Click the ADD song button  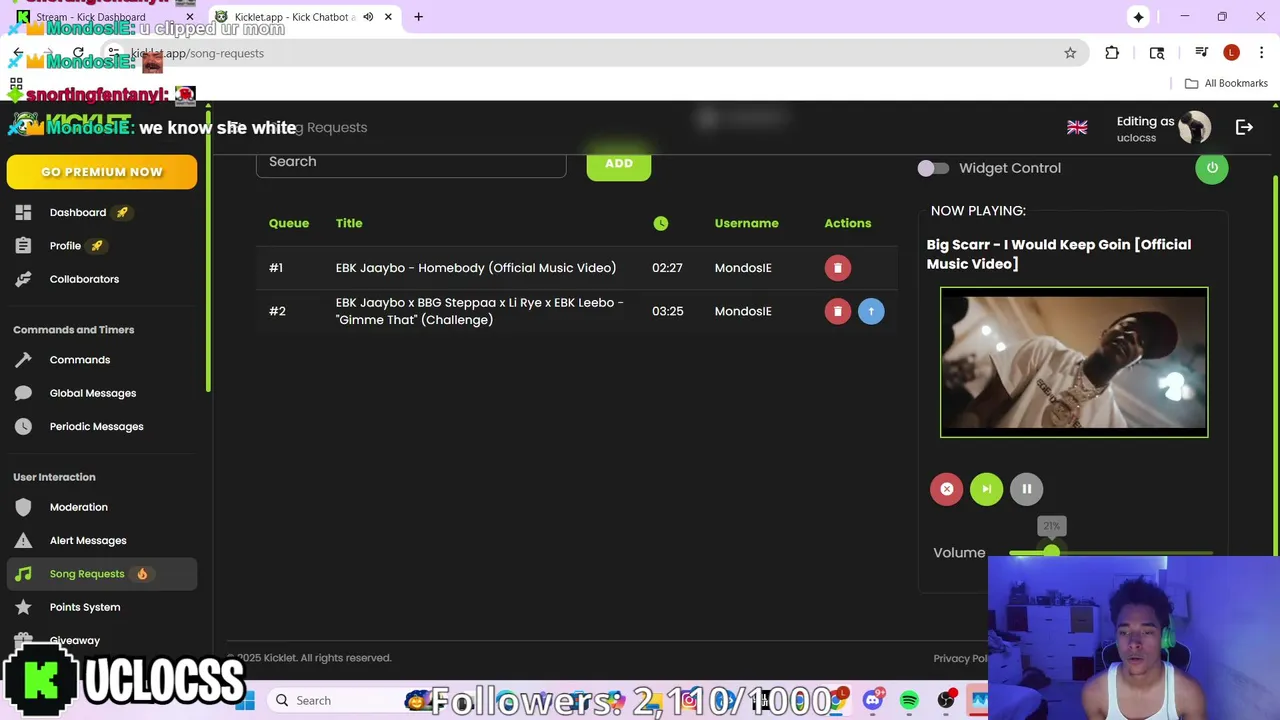click(619, 163)
